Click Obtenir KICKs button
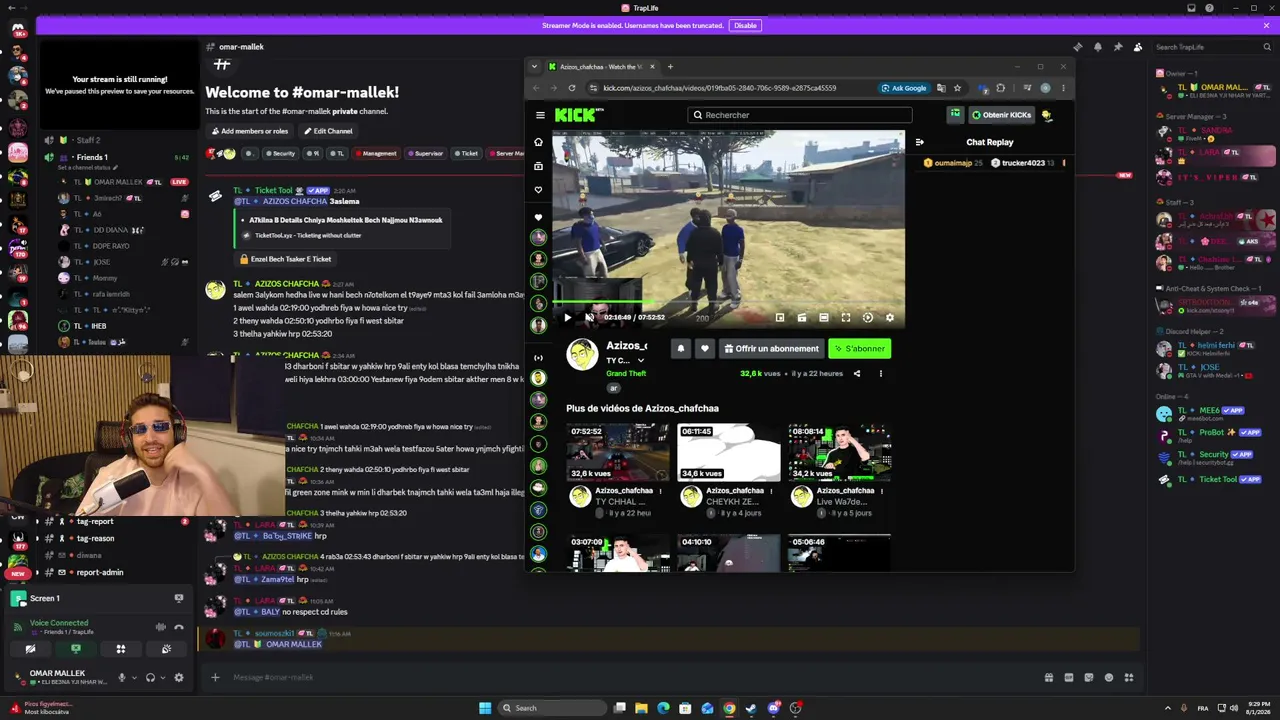The image size is (1280, 720). [1001, 115]
